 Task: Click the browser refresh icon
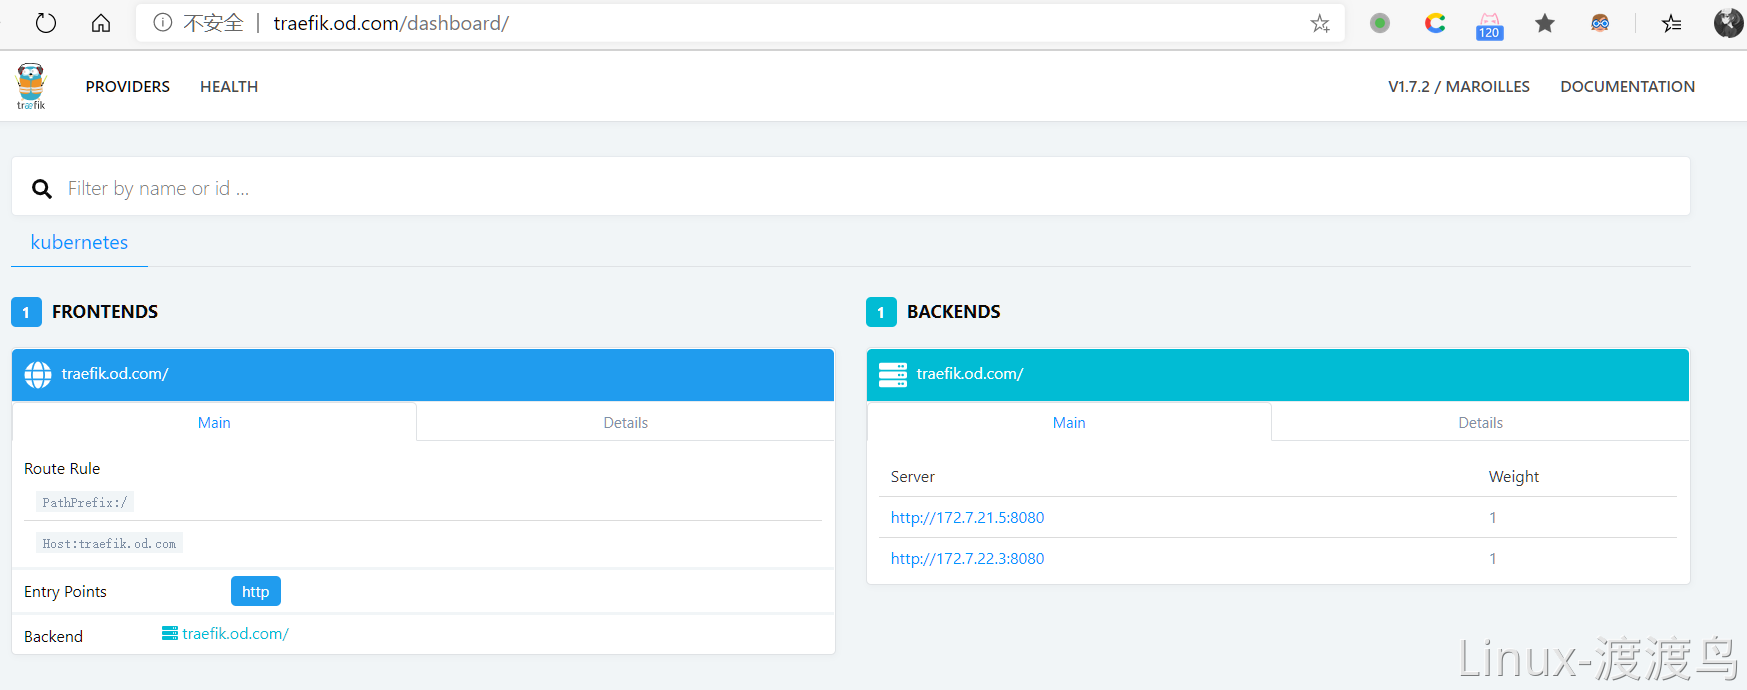[46, 23]
